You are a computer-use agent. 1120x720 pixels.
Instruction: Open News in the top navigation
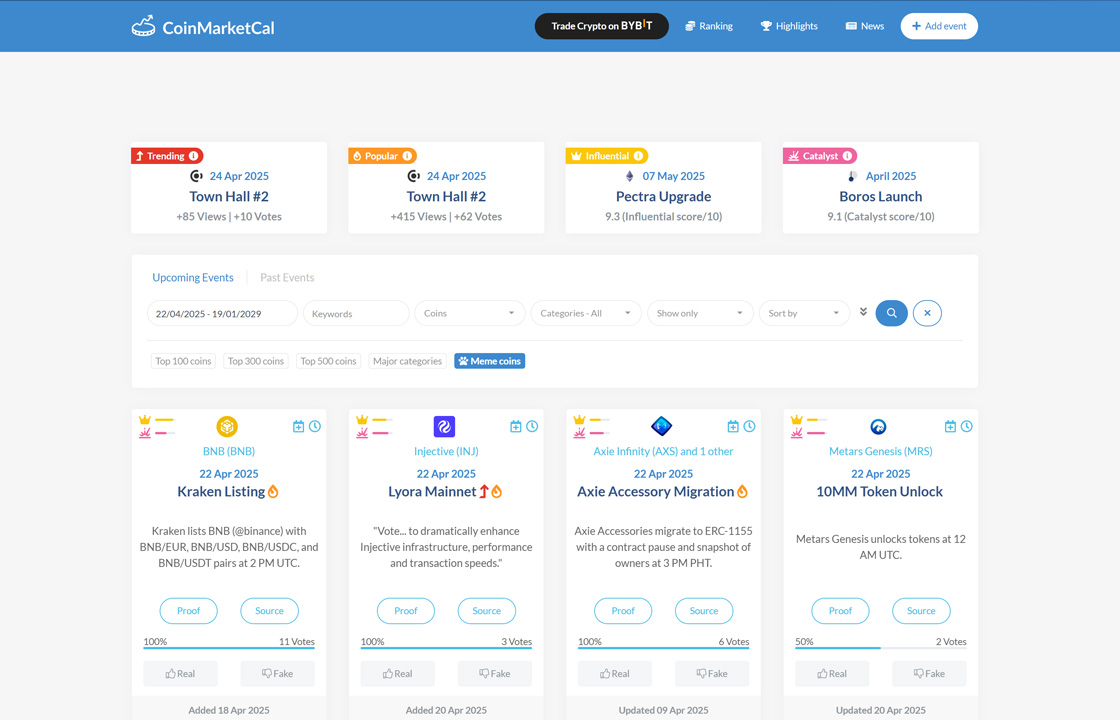pos(864,26)
